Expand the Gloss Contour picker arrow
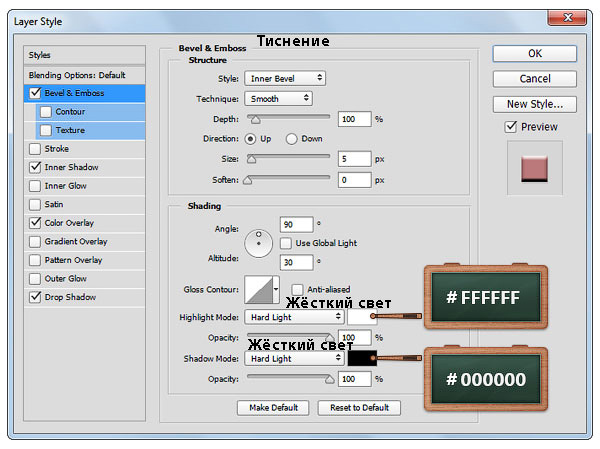This screenshot has height=449, width=600. (276, 290)
